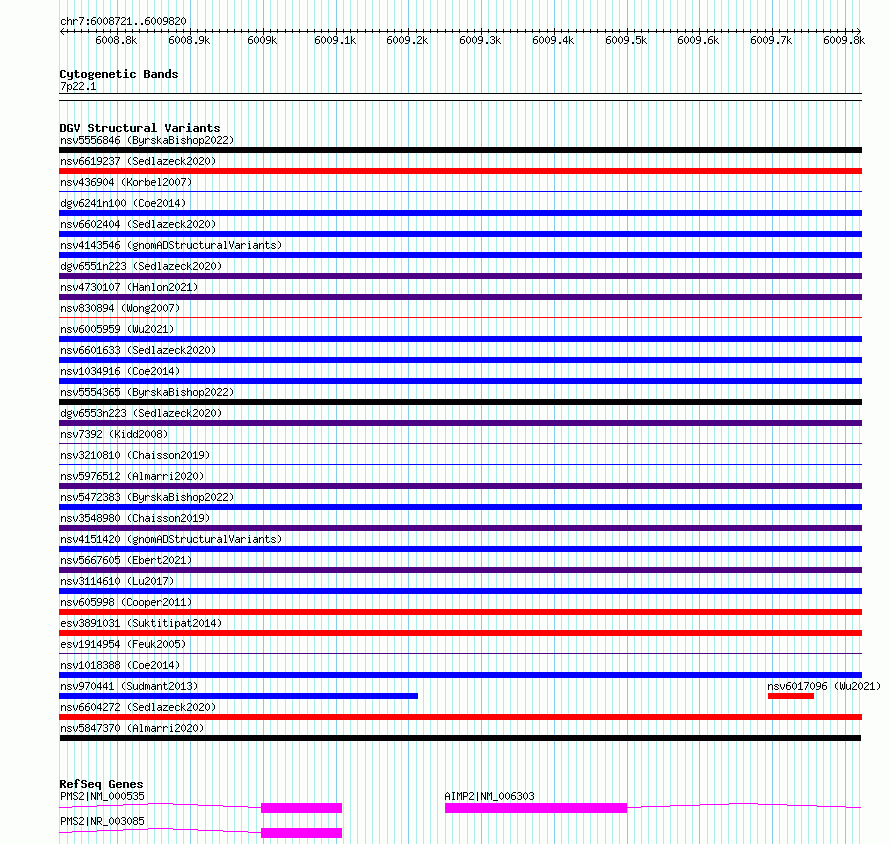890x844 pixels.
Task: Open nsv605998 (Cooper2011) label
Action: [126, 602]
